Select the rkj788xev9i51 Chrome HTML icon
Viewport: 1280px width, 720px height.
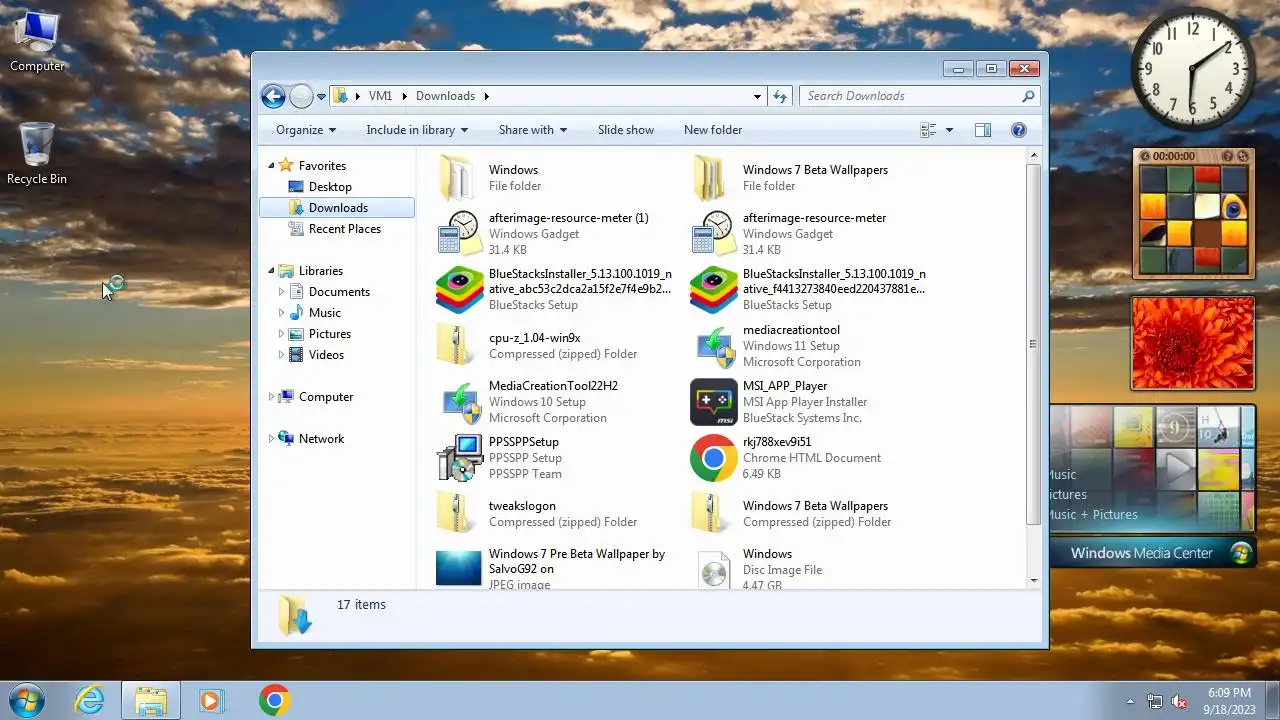(x=713, y=458)
